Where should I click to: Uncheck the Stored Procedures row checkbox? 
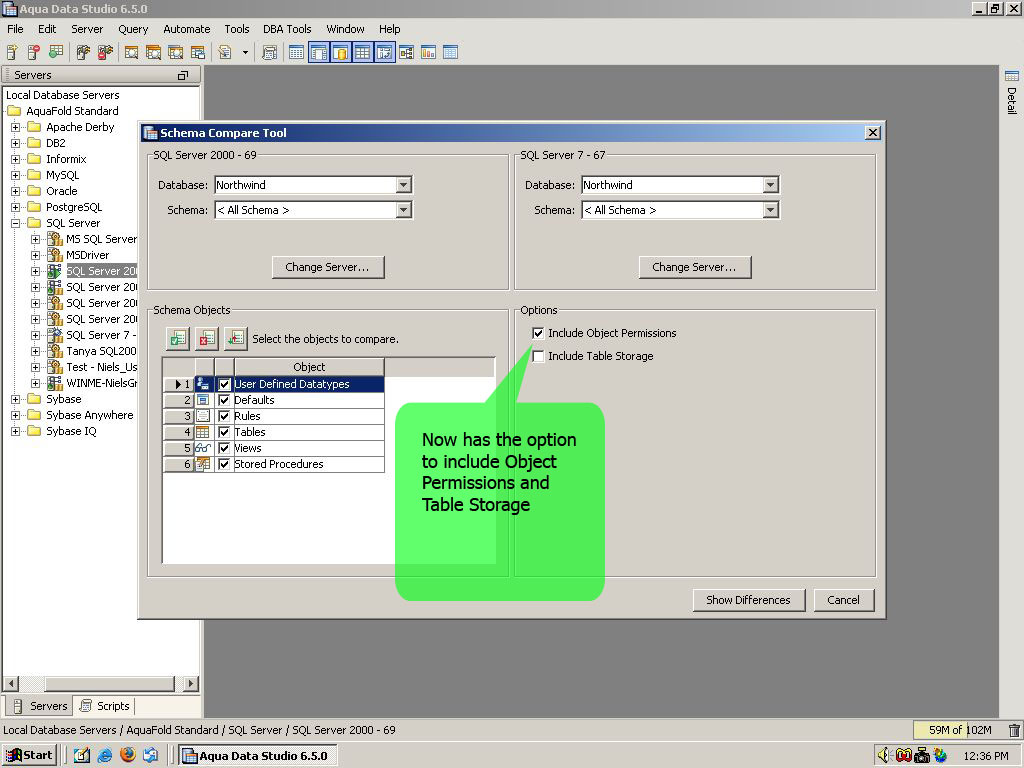(224, 464)
